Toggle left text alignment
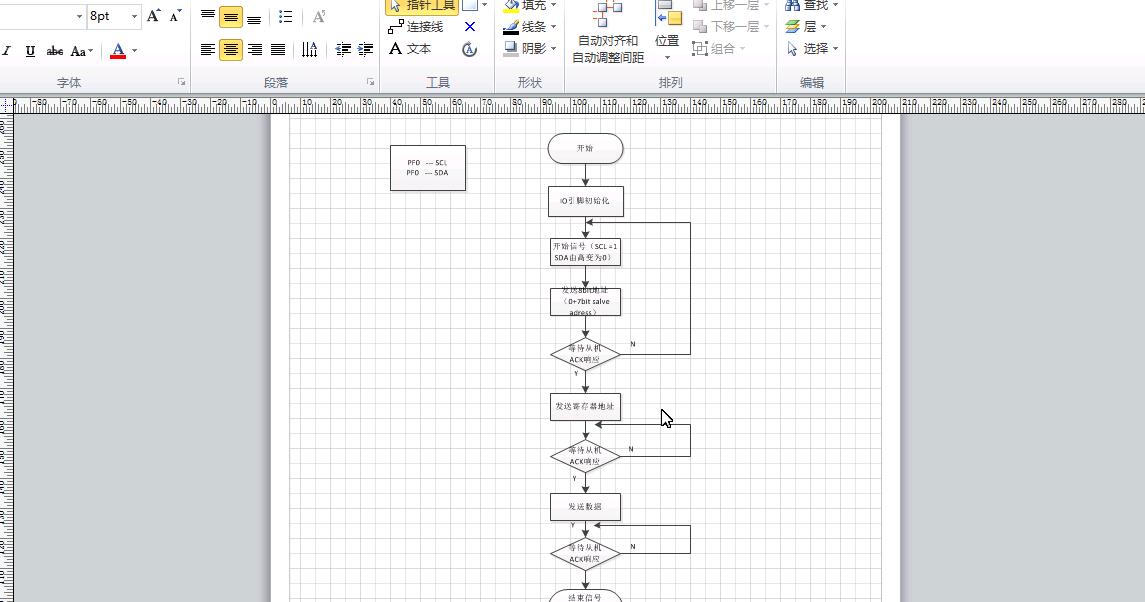Viewport: 1145px width, 602px height. [x=208, y=50]
